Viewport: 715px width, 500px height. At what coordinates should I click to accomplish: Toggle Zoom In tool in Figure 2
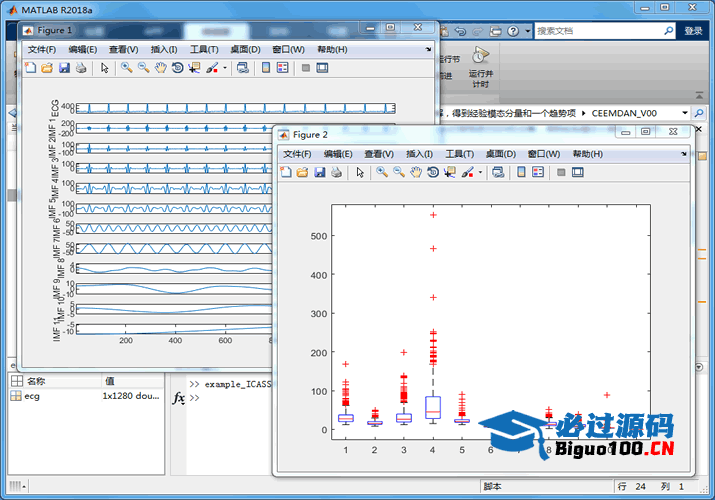[382, 173]
